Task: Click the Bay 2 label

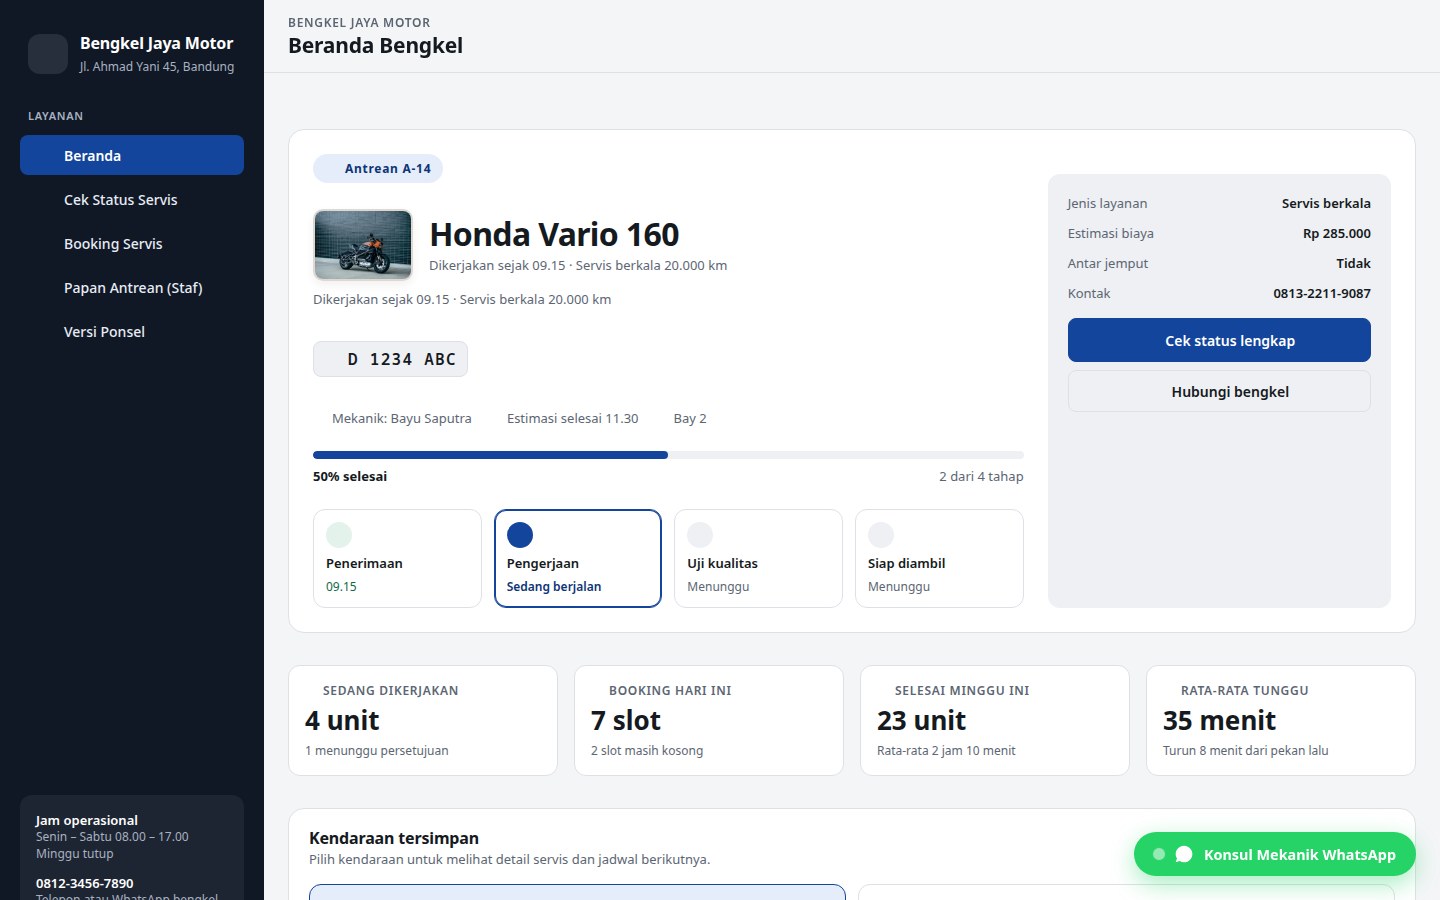Action: click(x=690, y=418)
